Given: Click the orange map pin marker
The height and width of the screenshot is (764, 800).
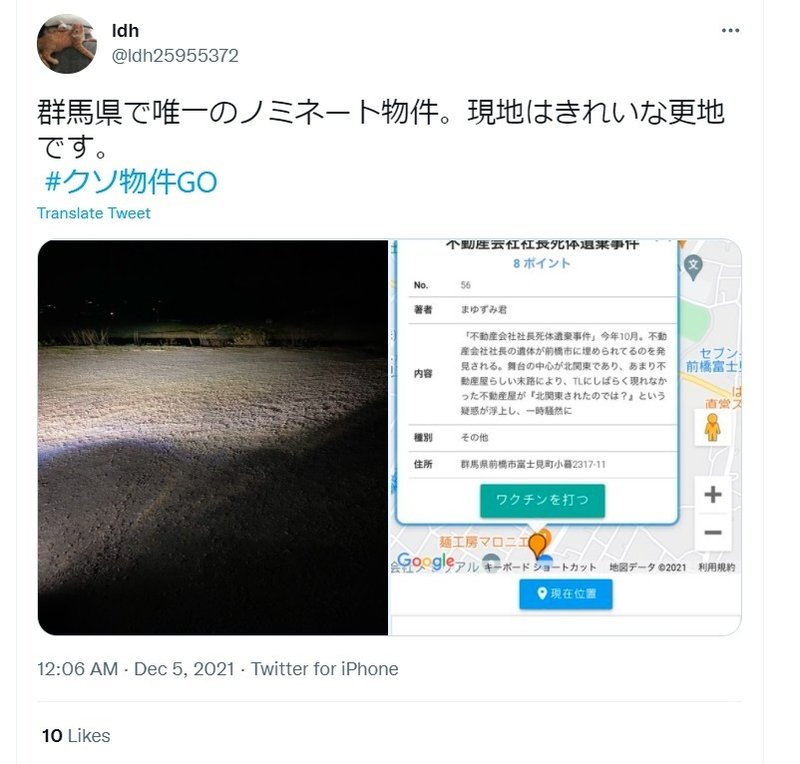Looking at the screenshot, I should (537, 545).
